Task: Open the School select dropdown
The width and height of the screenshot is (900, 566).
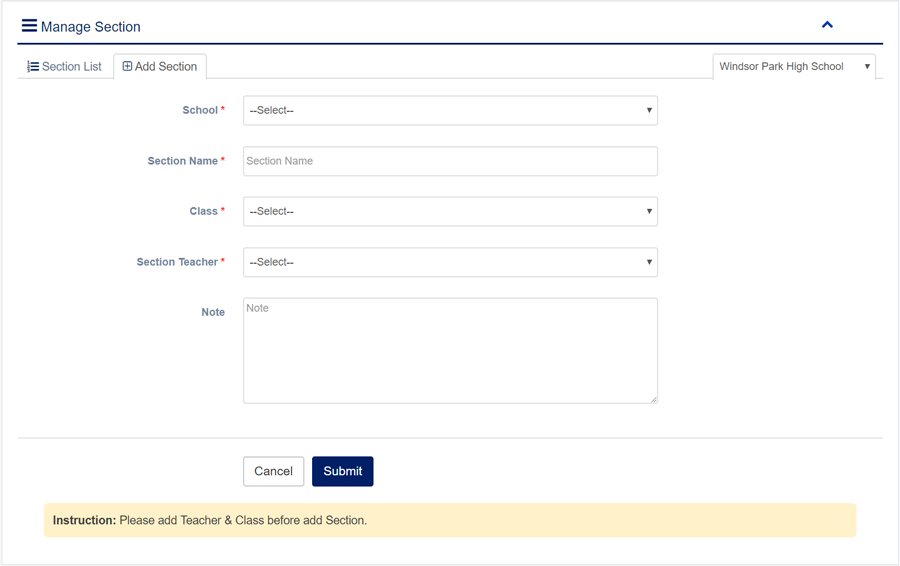Action: pos(450,110)
